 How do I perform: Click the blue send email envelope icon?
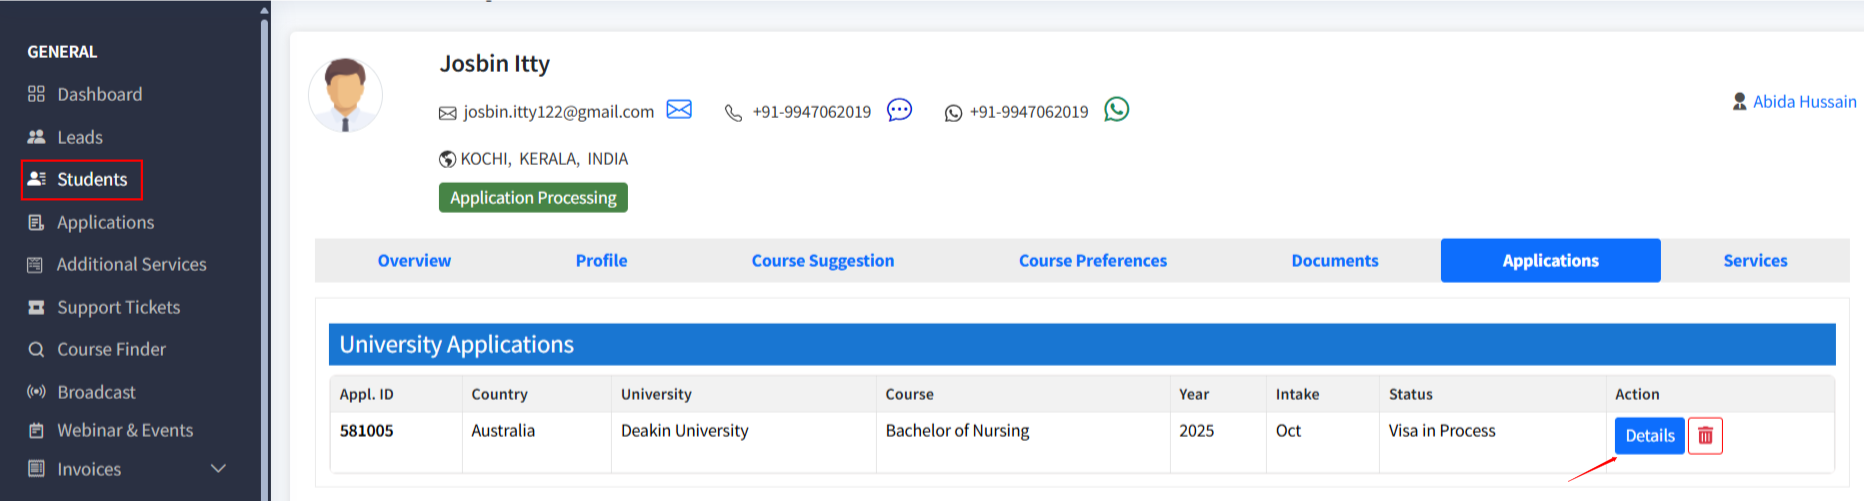(679, 110)
